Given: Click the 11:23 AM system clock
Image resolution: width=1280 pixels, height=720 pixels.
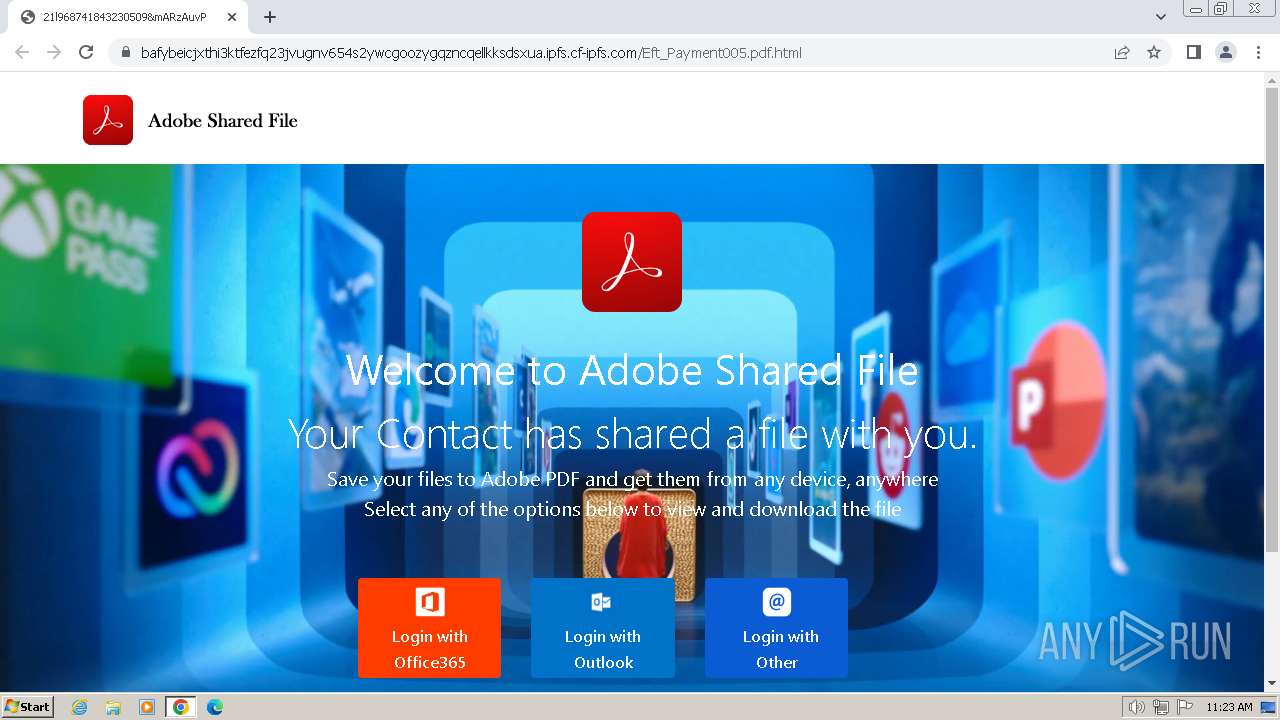Looking at the screenshot, I should (1229, 707).
